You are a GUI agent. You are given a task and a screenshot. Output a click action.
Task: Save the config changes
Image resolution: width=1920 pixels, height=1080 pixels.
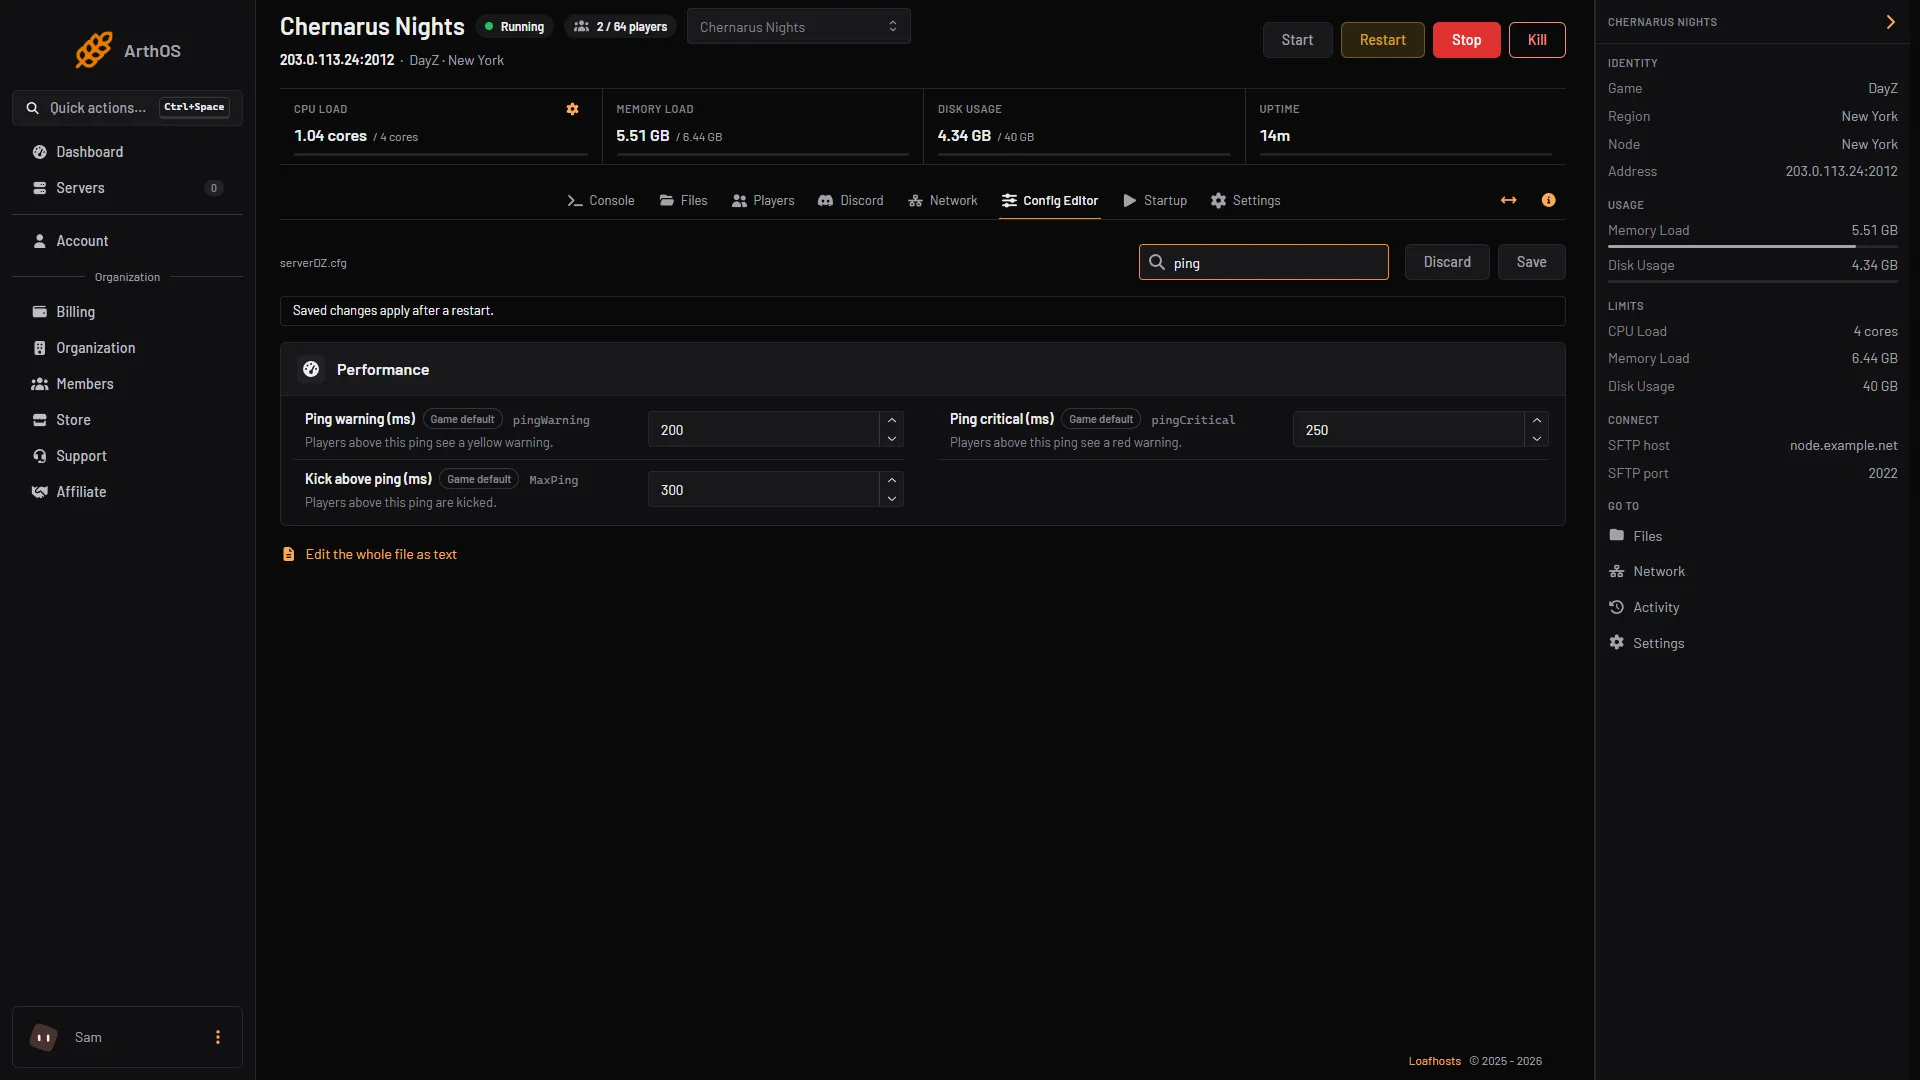click(x=1531, y=262)
